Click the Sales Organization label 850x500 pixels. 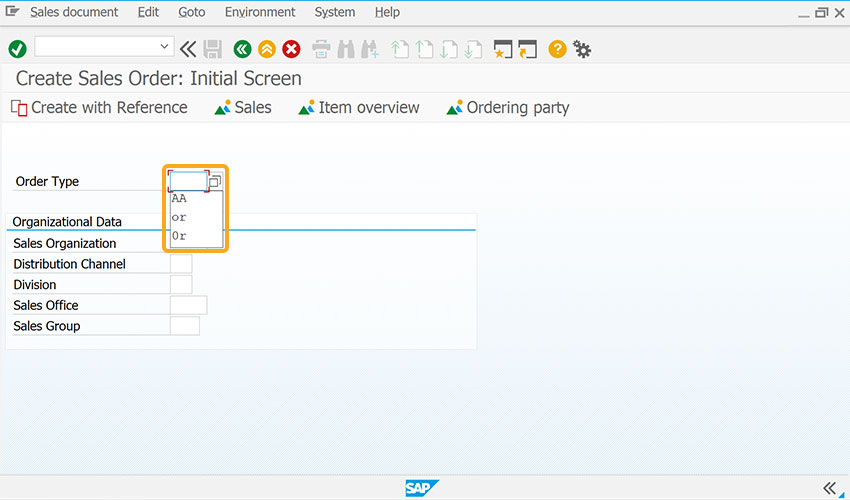[65, 243]
